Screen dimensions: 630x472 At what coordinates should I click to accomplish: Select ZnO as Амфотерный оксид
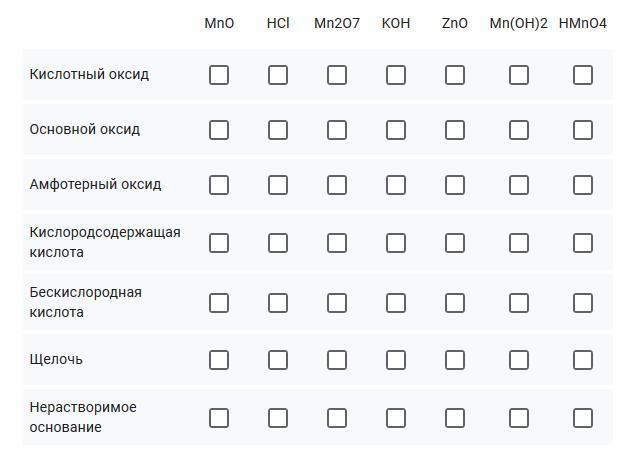click(455, 185)
